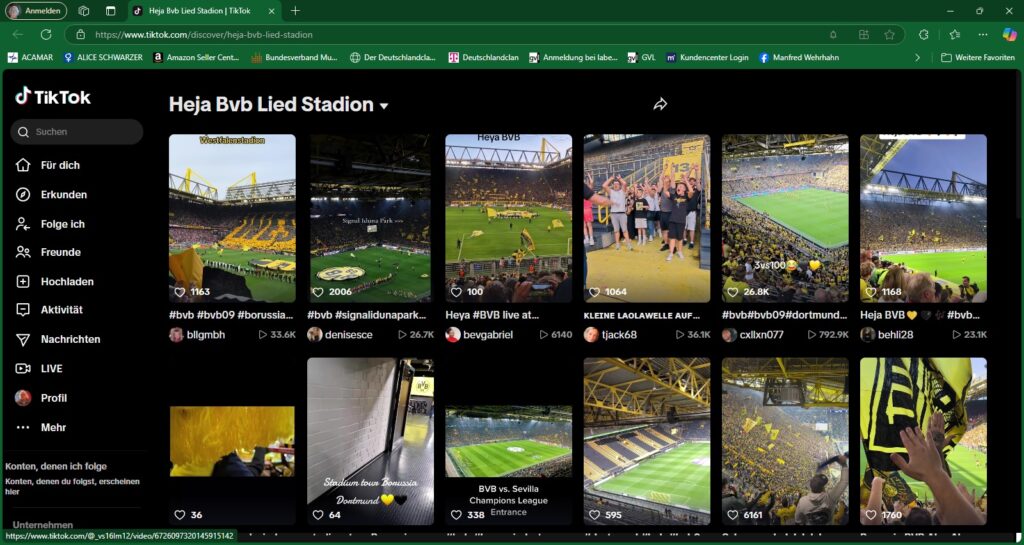This screenshot has height=545, width=1024.
Task: Open the tab actions menu icon
Action: pos(110,11)
